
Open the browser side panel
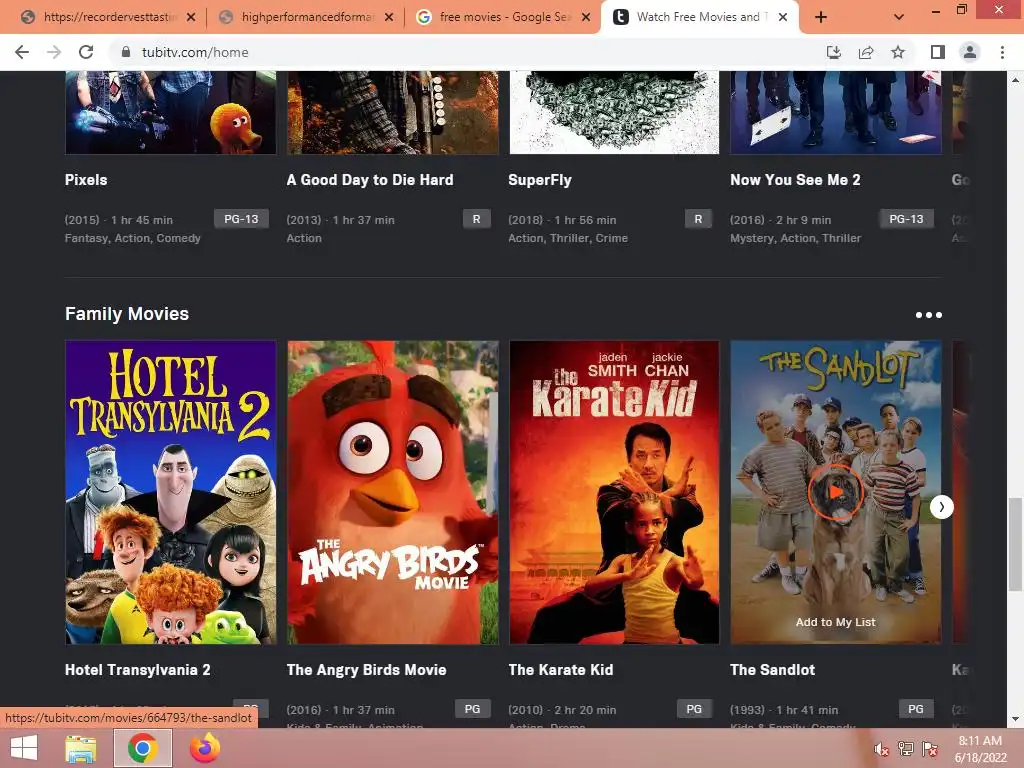tap(938, 52)
